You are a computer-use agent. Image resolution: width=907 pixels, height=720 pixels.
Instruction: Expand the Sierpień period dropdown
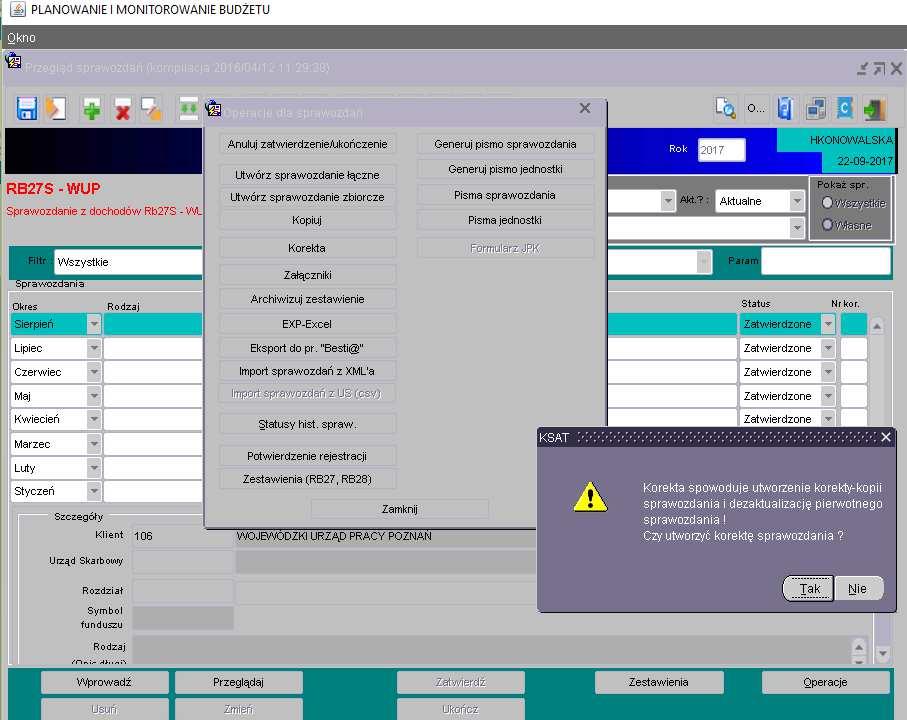(94, 324)
